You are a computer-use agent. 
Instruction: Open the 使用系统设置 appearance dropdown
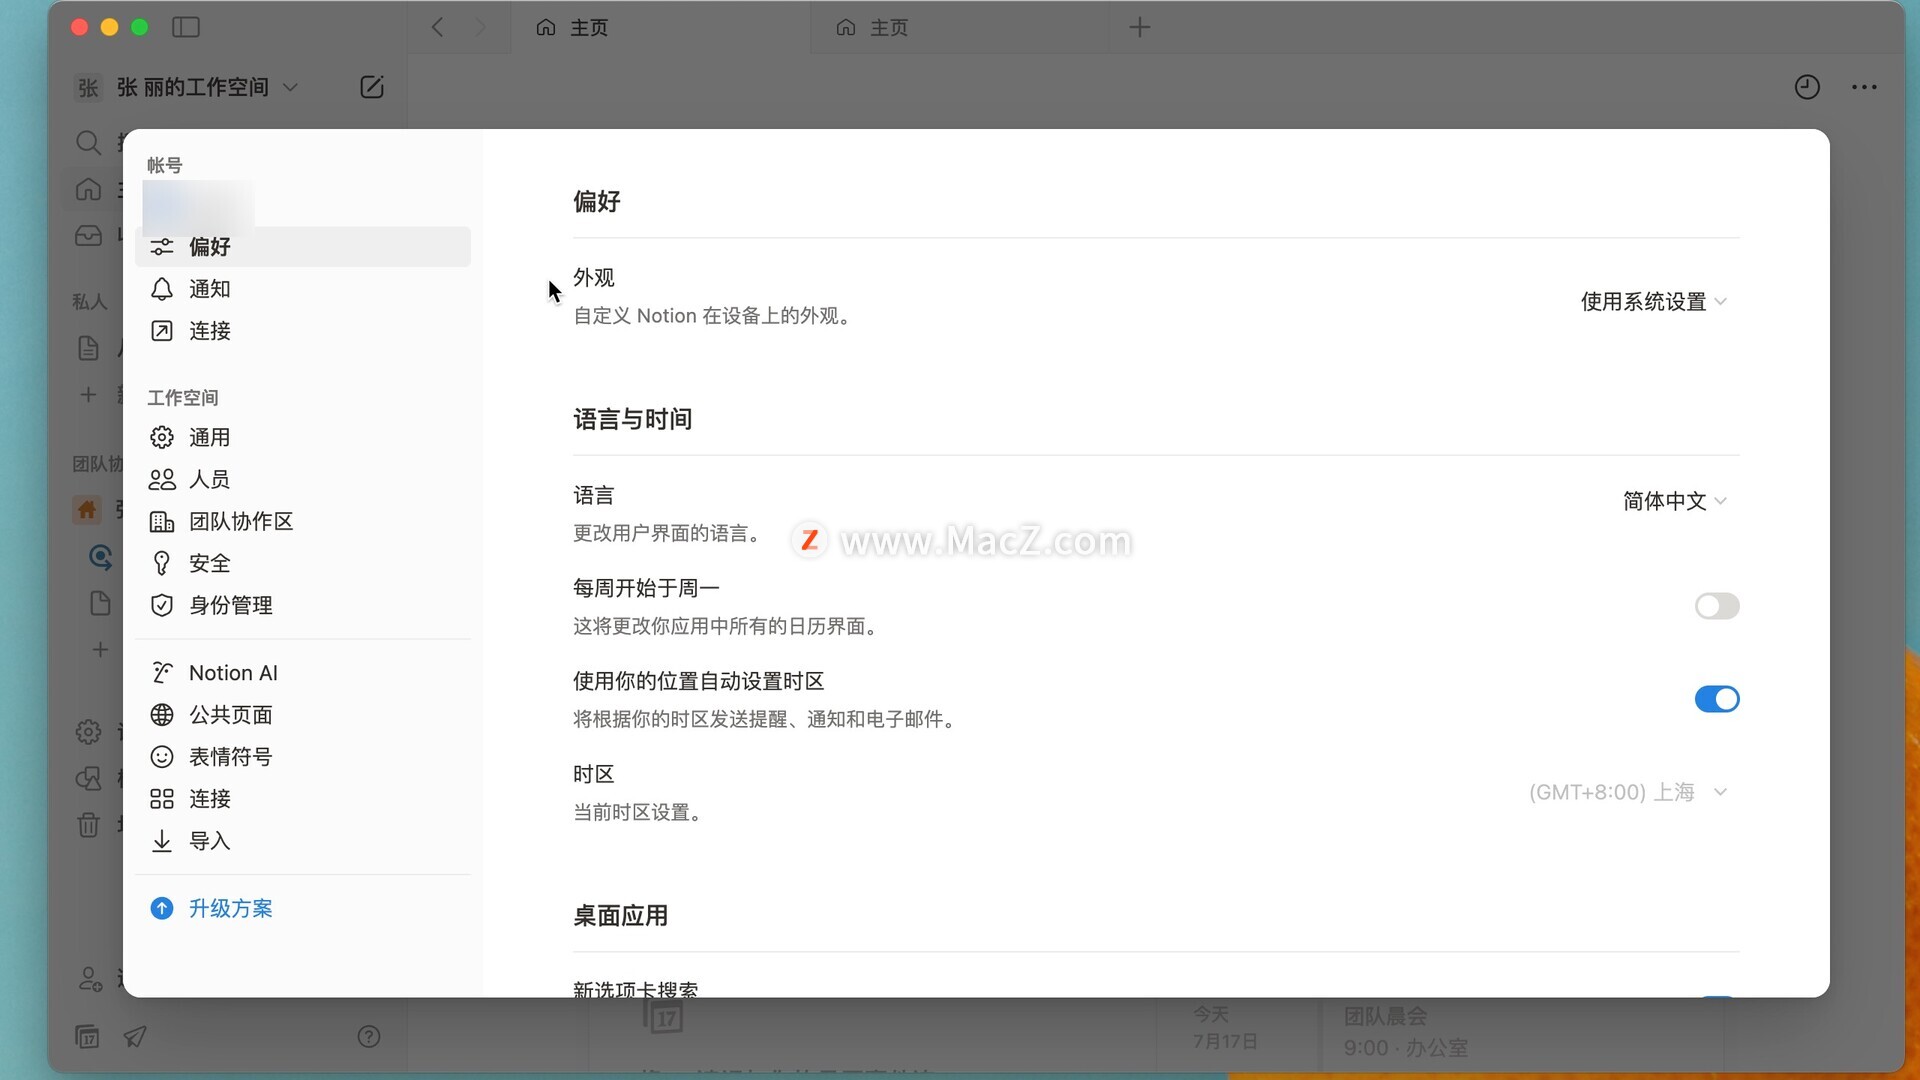point(1654,302)
